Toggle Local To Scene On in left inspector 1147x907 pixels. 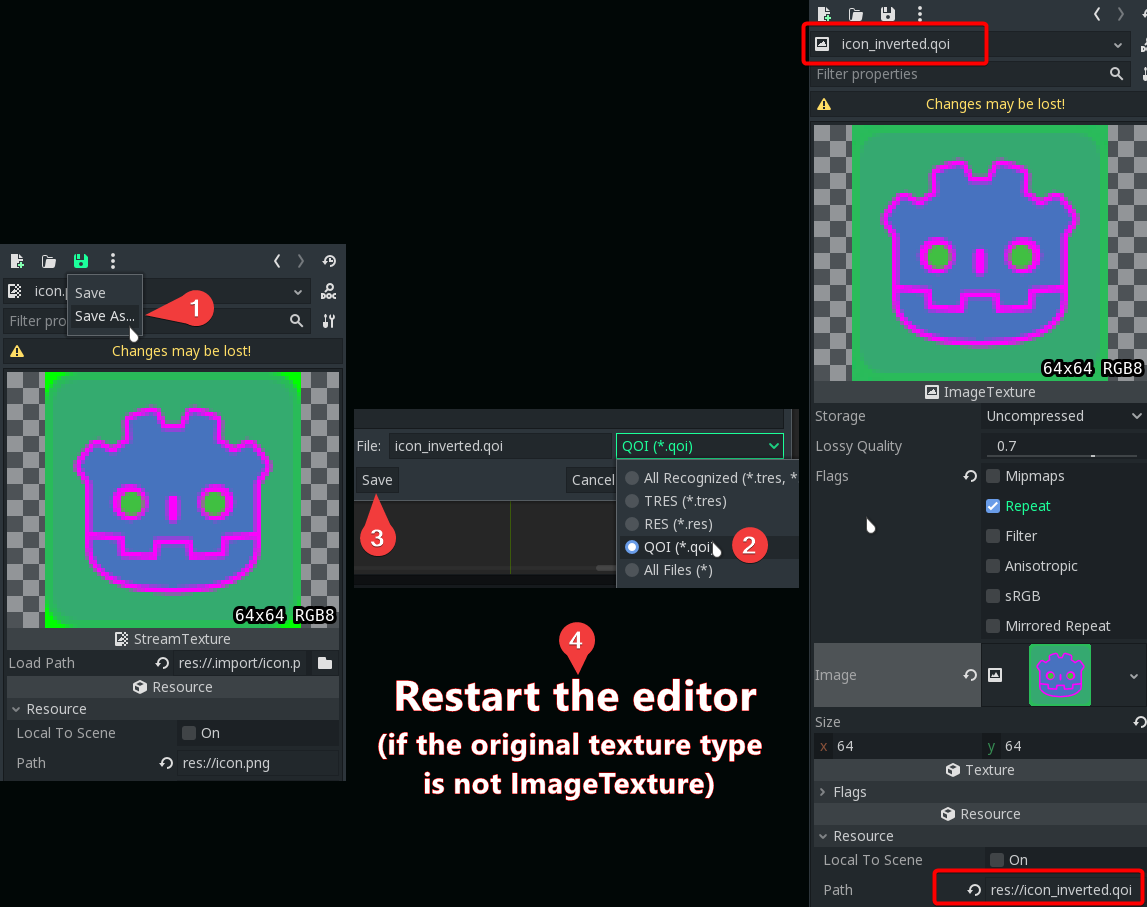point(189,733)
